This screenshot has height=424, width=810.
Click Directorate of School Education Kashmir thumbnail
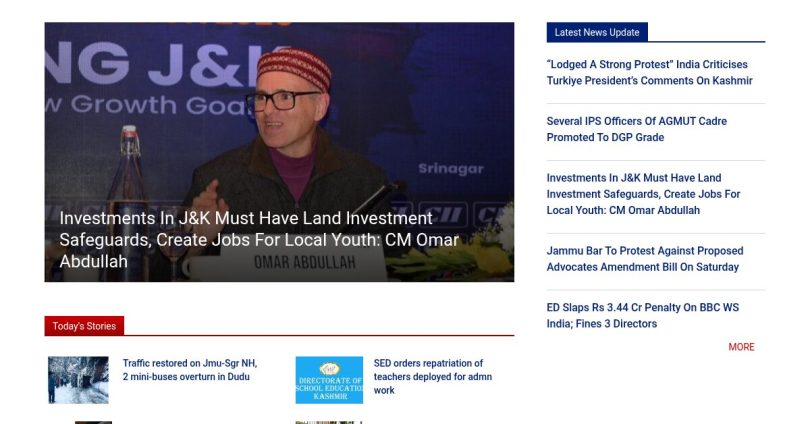[x=329, y=380]
